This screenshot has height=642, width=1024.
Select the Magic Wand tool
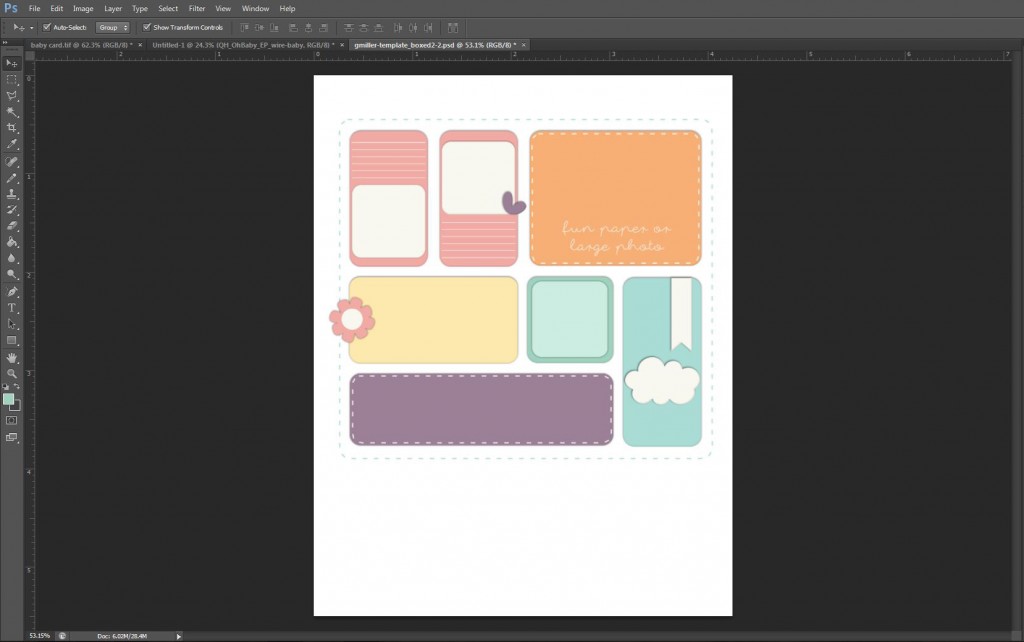(x=12, y=112)
